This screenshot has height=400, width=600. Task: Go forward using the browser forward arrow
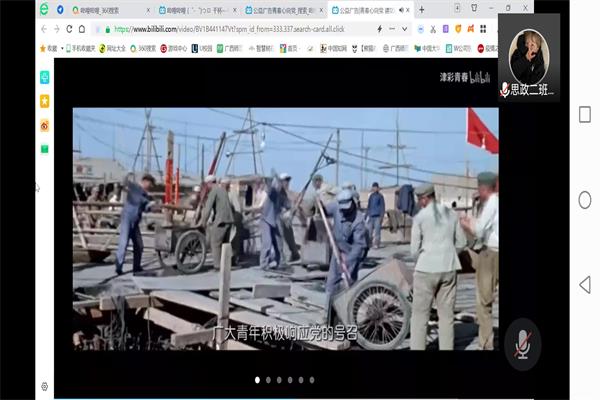[x=57, y=29]
